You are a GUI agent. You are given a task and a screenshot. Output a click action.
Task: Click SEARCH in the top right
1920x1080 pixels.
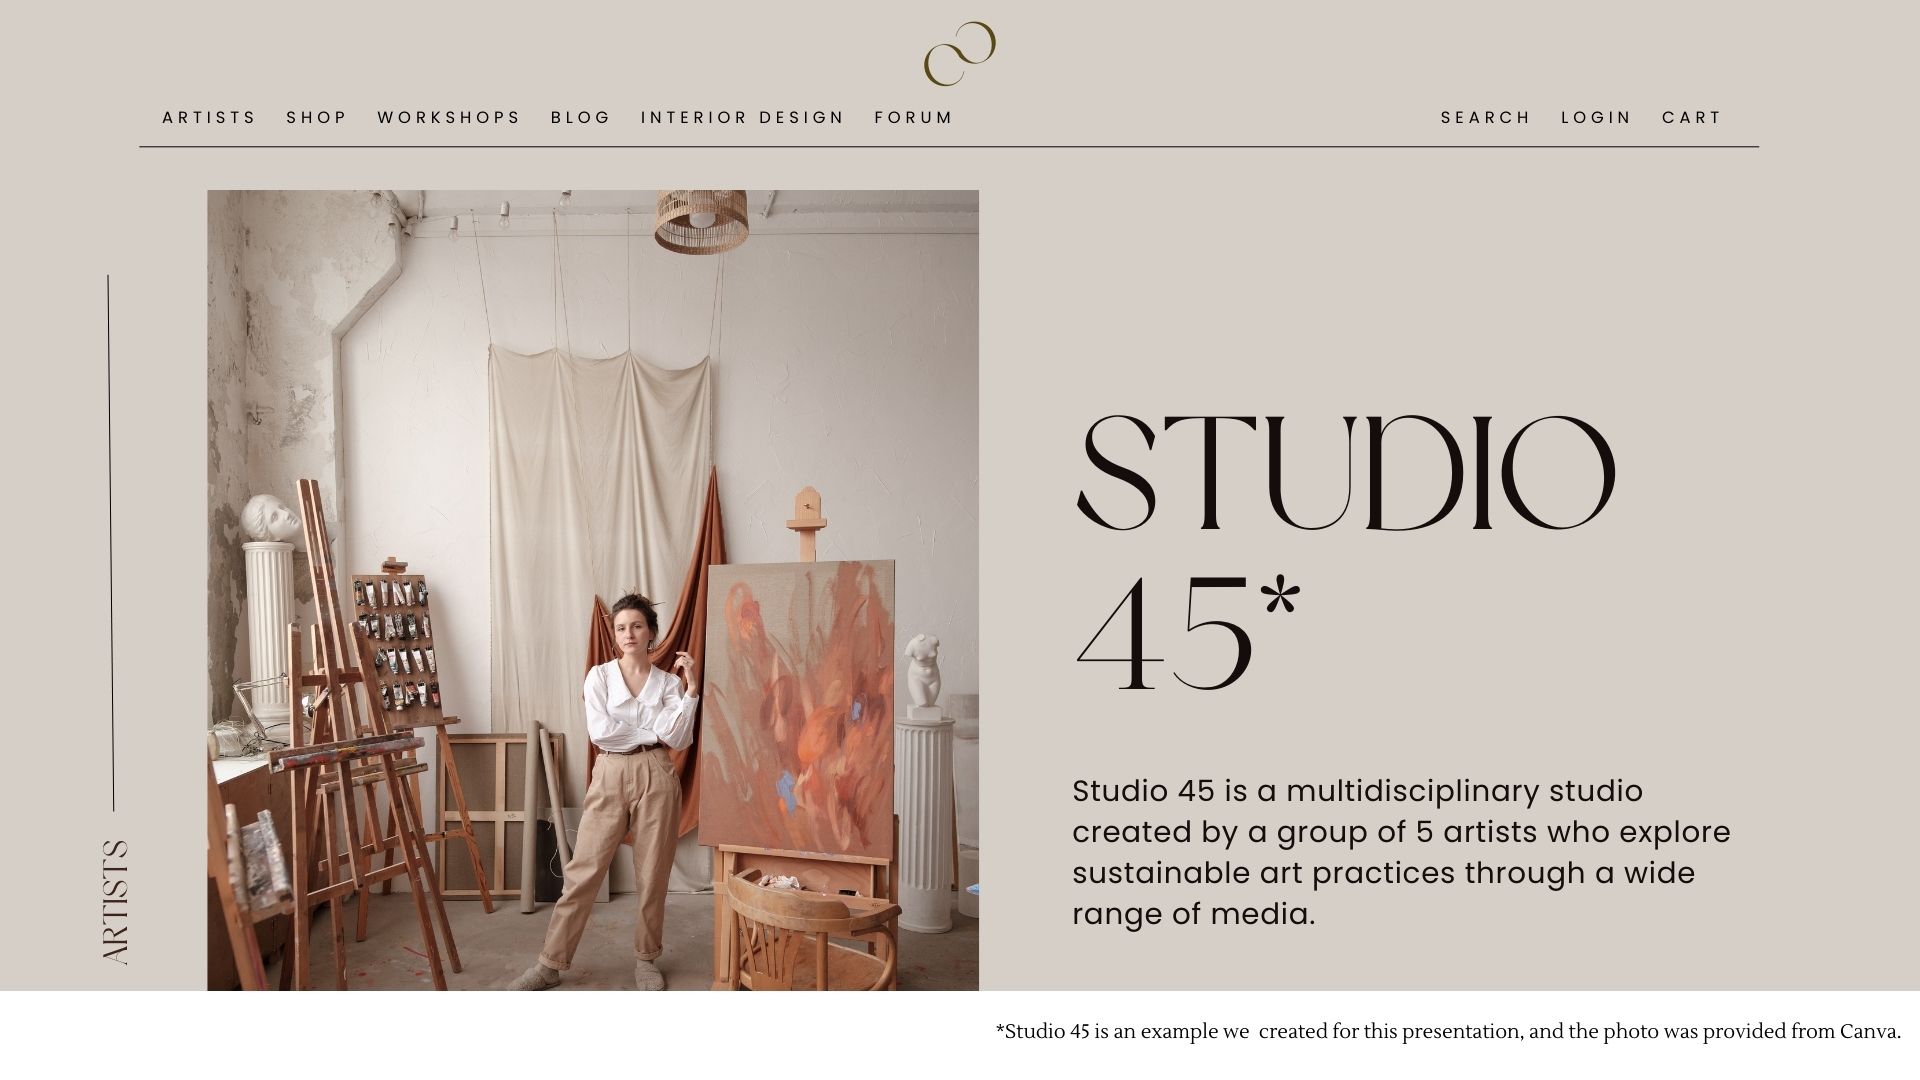click(1485, 117)
